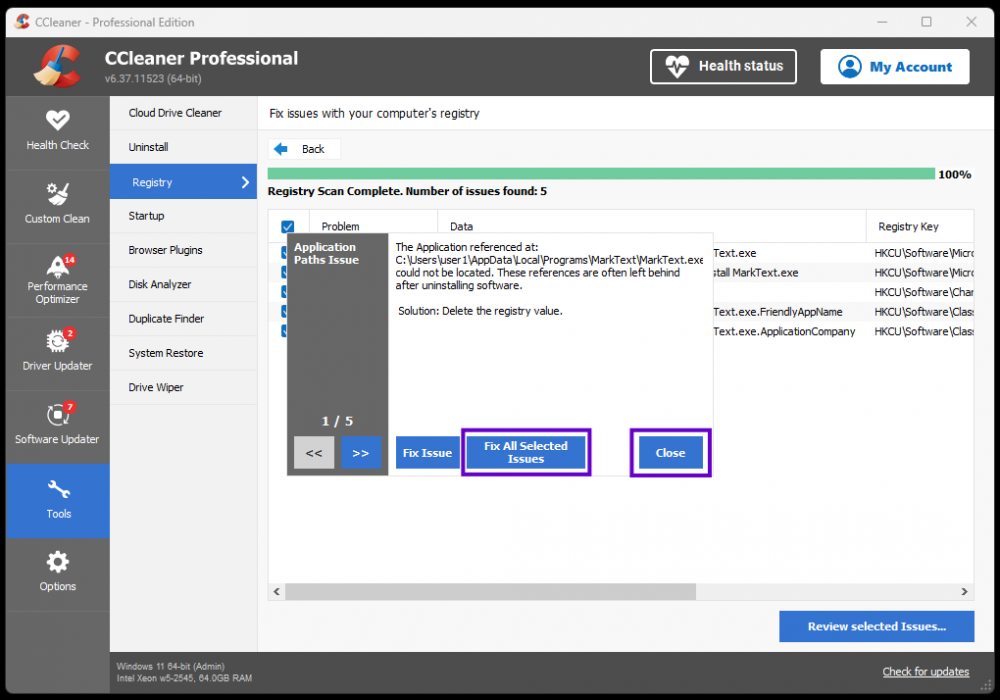The height and width of the screenshot is (700, 1000).
Task: Toggle the select-all checkbox in Problem header
Action: [288, 226]
